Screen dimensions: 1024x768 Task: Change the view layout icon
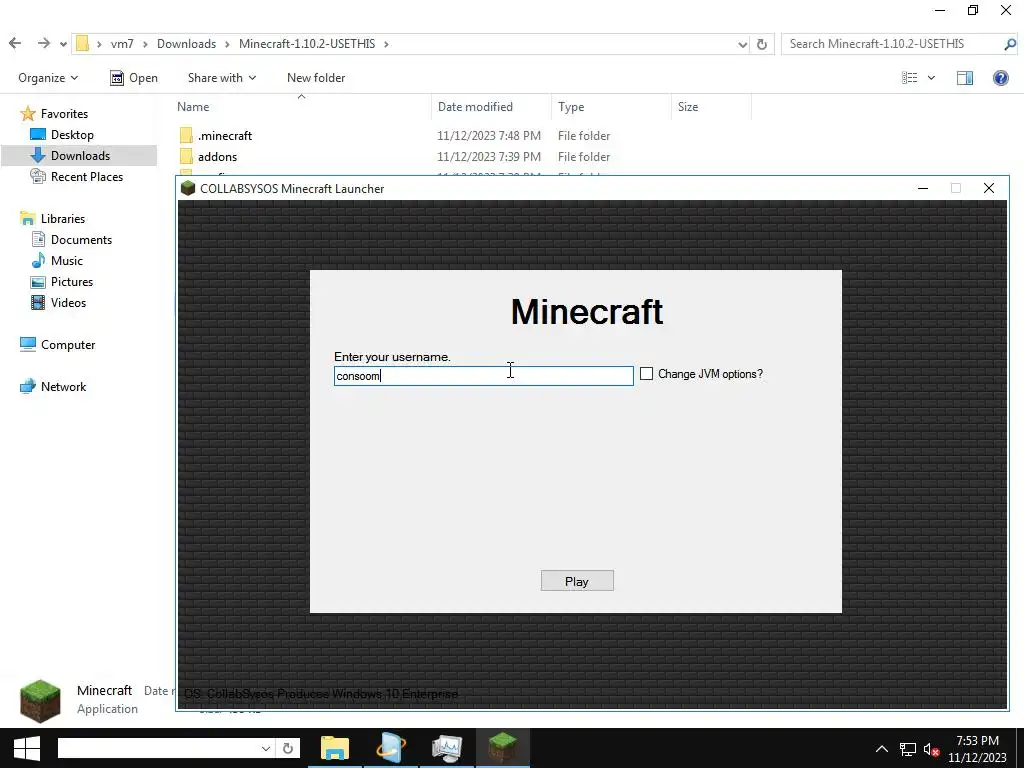(910, 78)
